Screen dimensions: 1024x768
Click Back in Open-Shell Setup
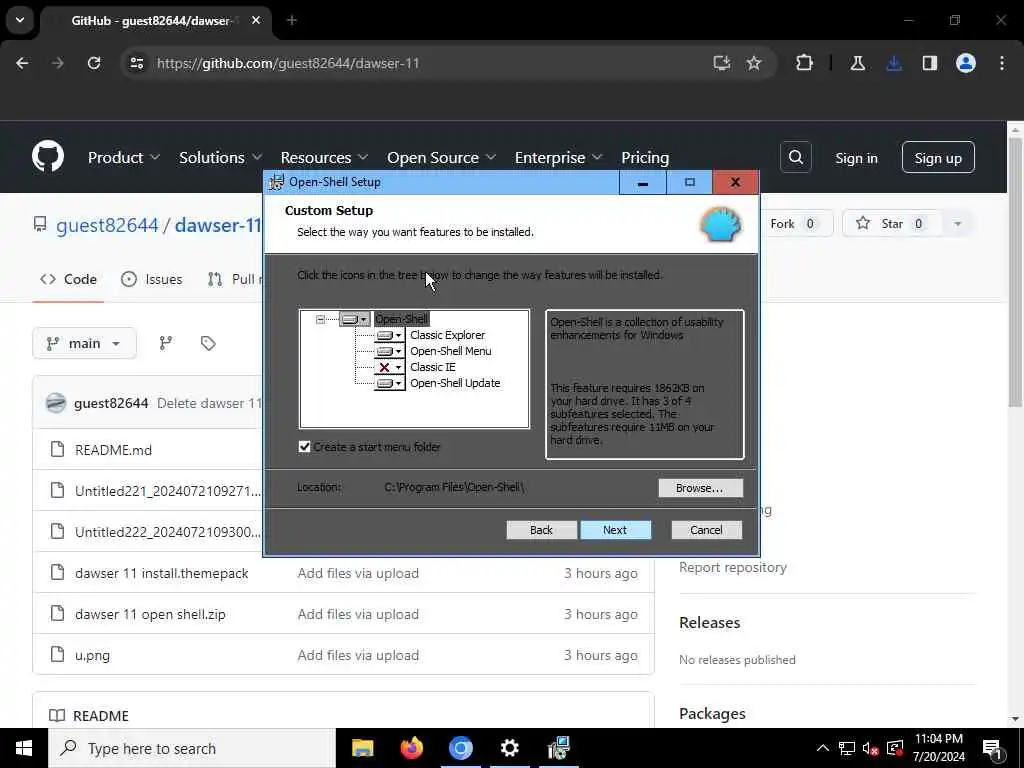click(x=541, y=530)
